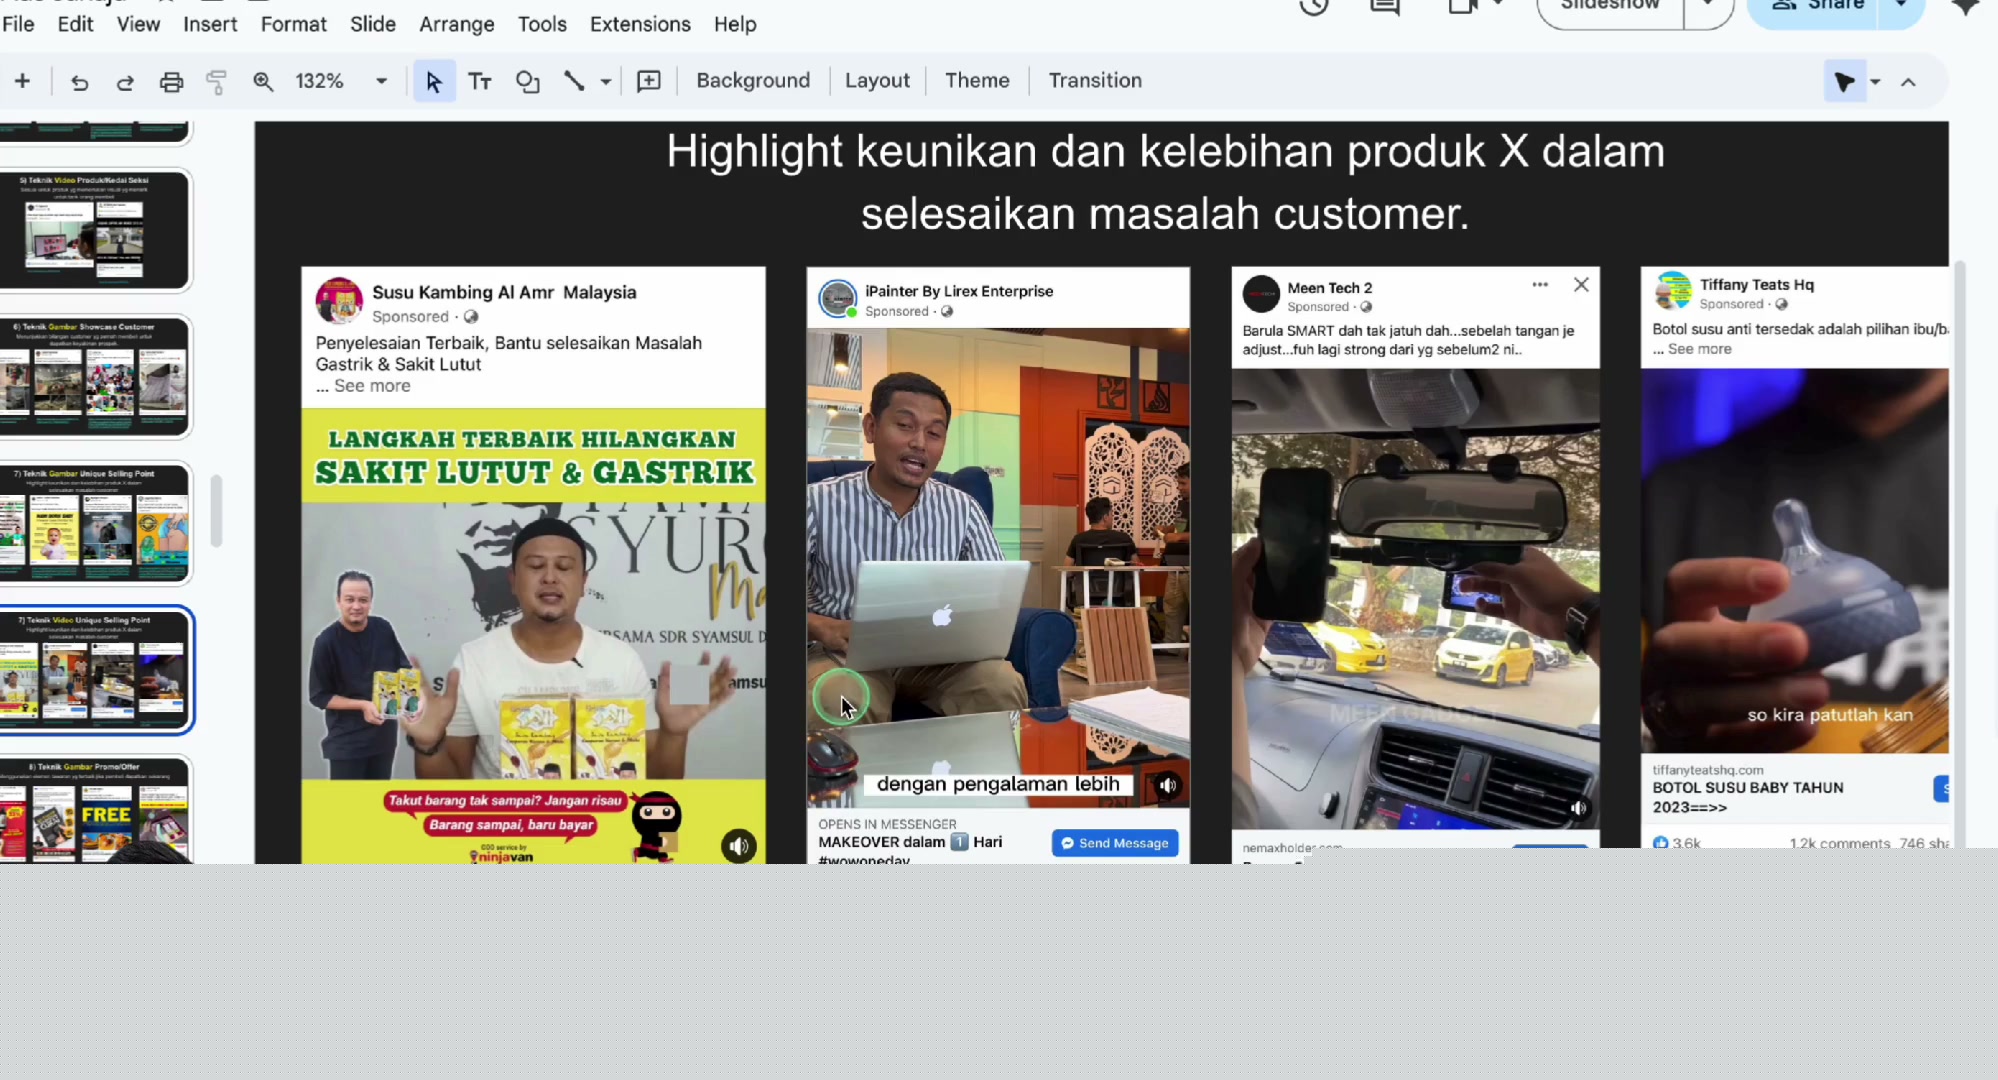Image resolution: width=1998 pixels, height=1080 pixels.
Task: Open Gemini sparkle icon
Action: 1966,6
